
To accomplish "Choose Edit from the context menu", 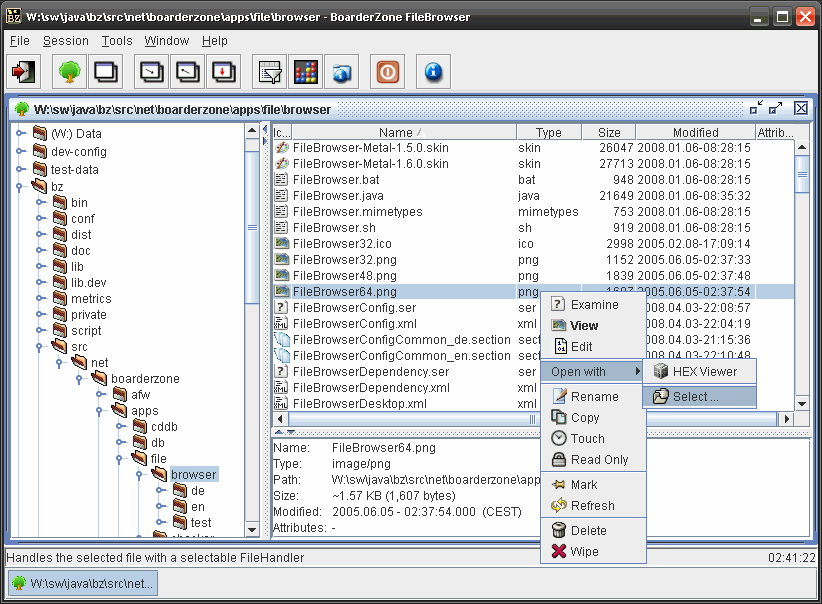I will click(593, 347).
